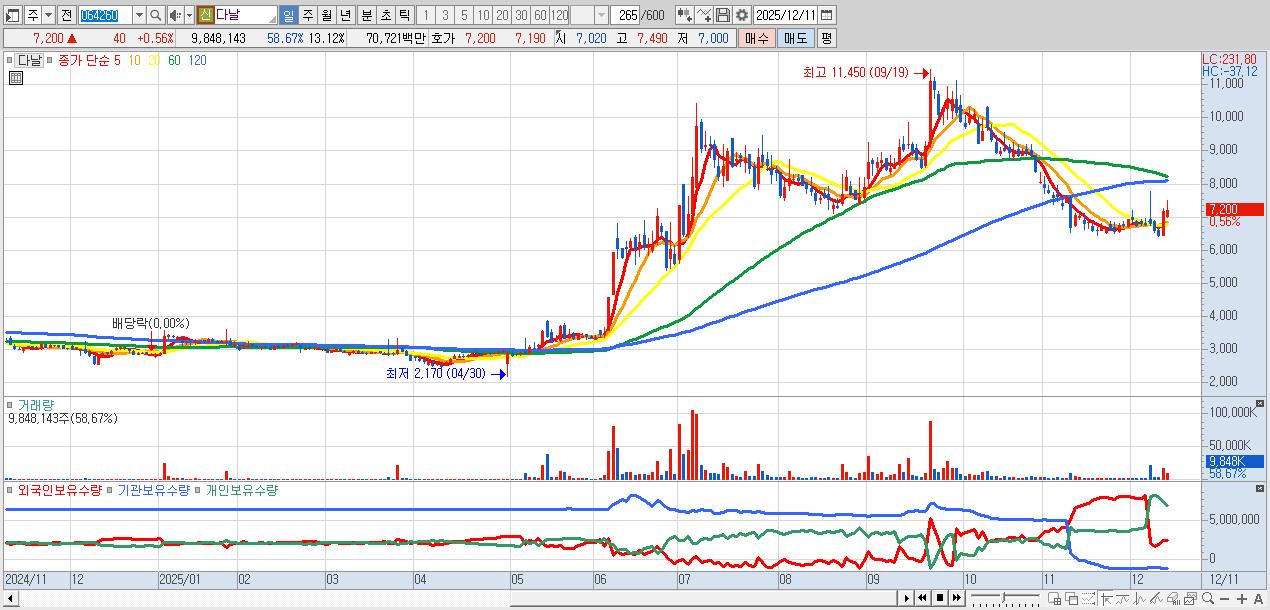Click the candlestick add-indicator icon
This screenshot has width=1270, height=610.
684,15
